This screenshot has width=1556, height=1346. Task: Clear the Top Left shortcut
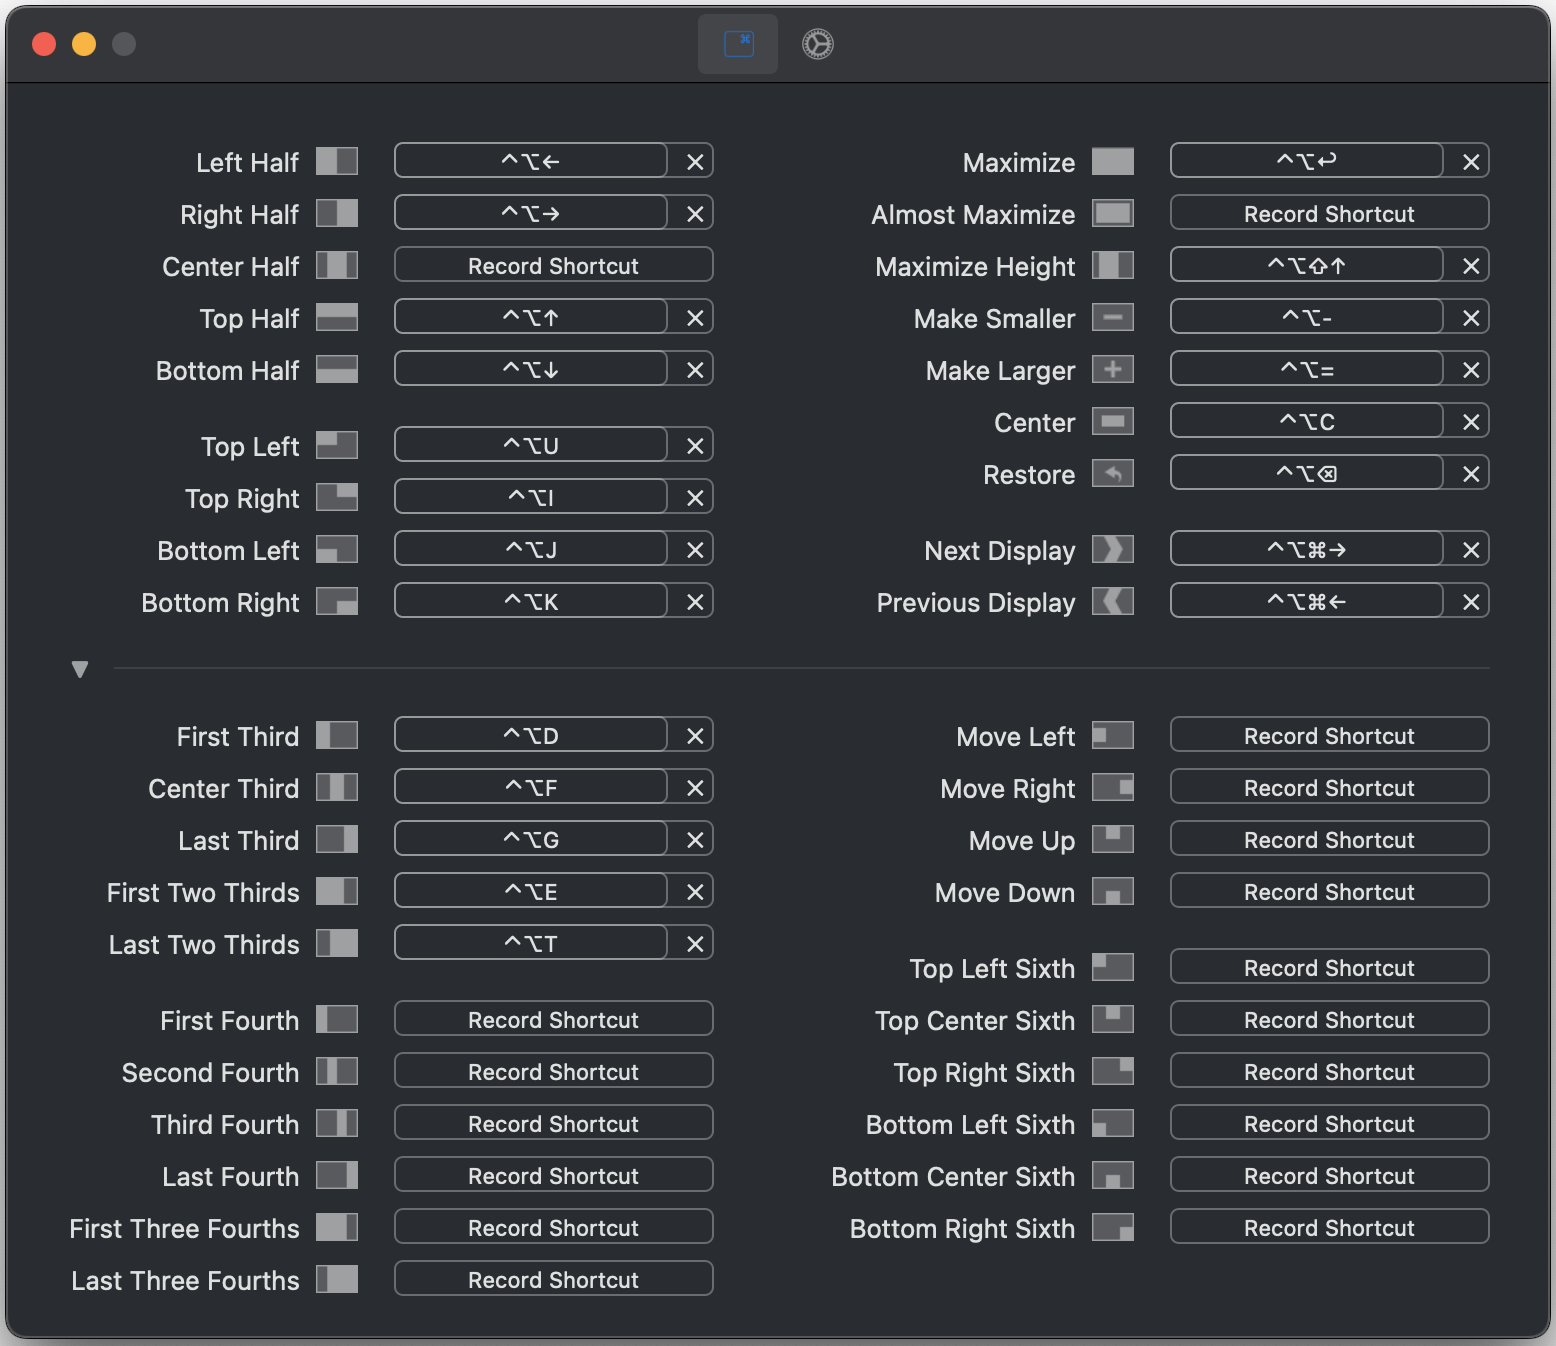(x=695, y=446)
